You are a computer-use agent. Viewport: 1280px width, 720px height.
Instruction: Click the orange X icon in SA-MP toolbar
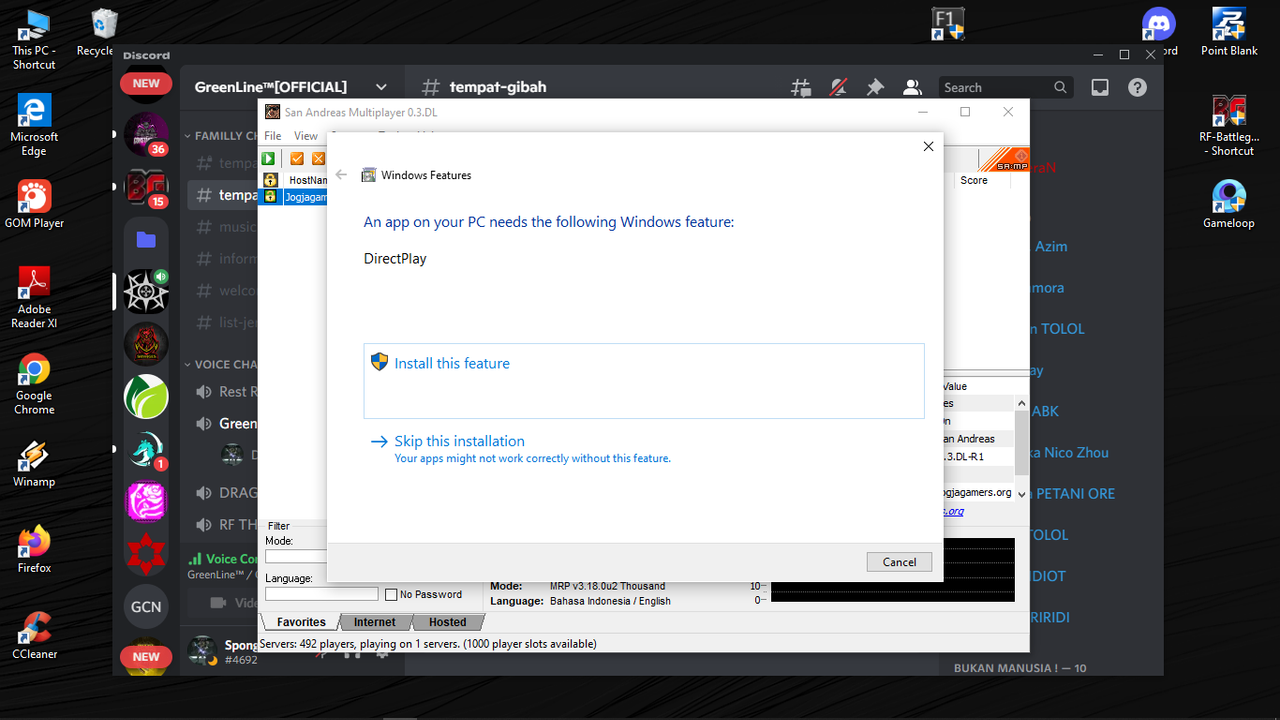[x=318, y=158]
